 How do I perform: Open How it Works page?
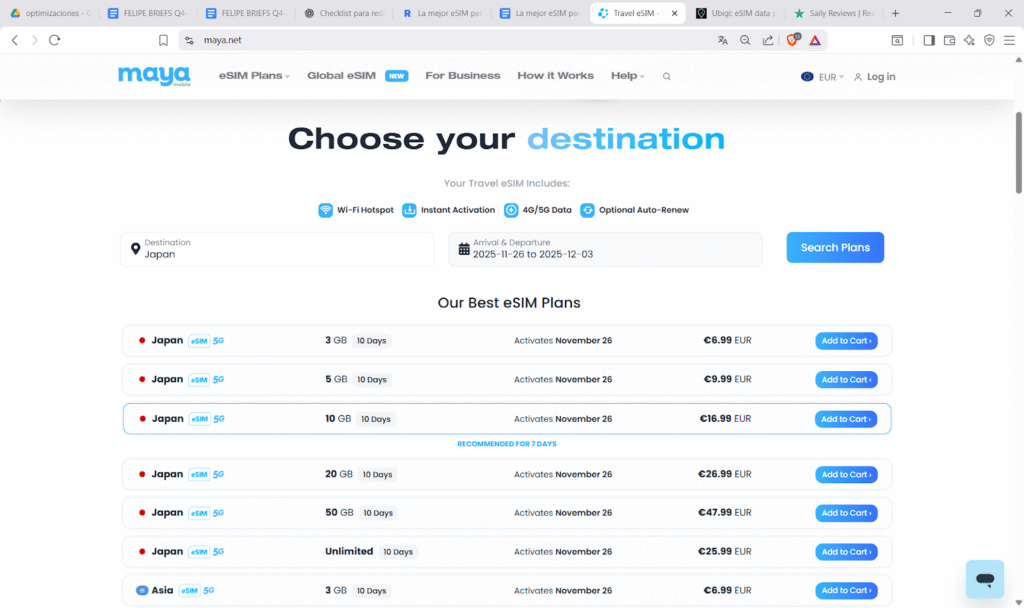pos(555,76)
